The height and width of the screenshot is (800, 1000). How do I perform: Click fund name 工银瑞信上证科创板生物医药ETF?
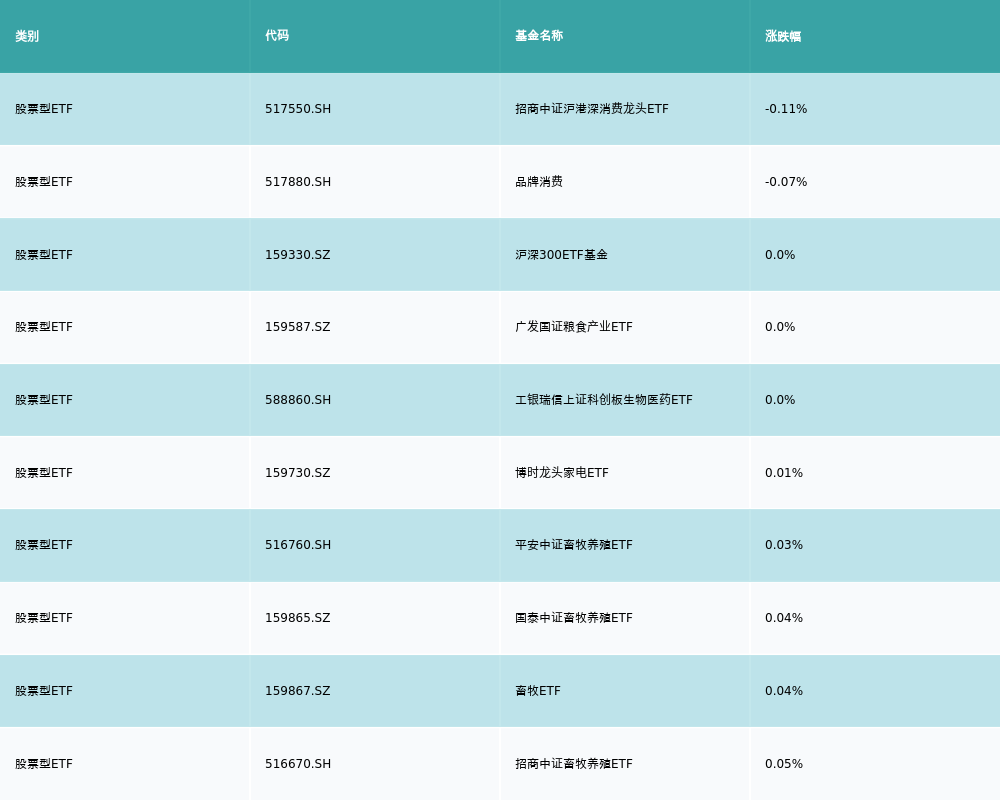click(x=603, y=400)
